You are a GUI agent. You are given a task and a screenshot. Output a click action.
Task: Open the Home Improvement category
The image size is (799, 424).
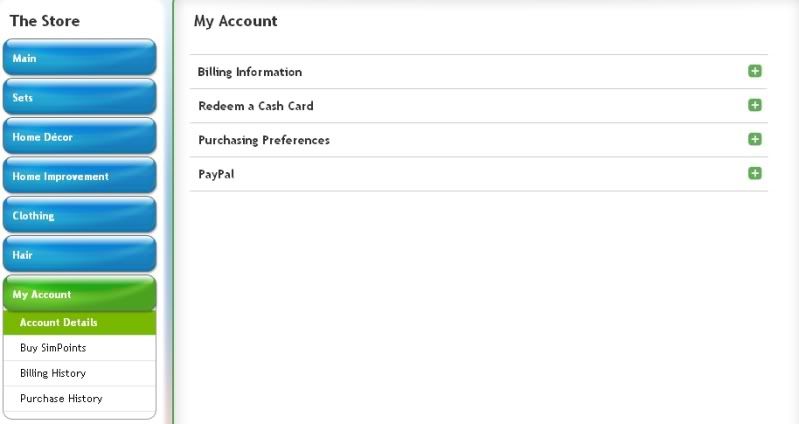[79, 176]
